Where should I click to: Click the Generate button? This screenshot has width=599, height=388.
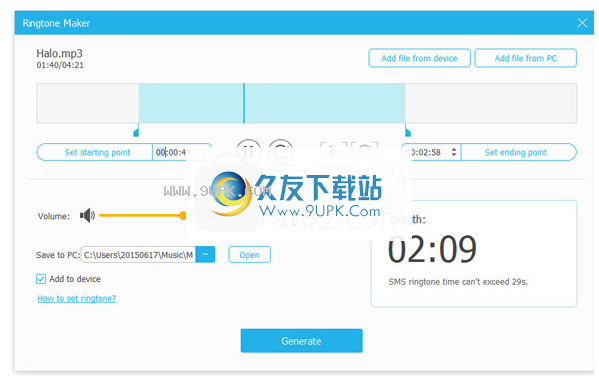tap(301, 341)
